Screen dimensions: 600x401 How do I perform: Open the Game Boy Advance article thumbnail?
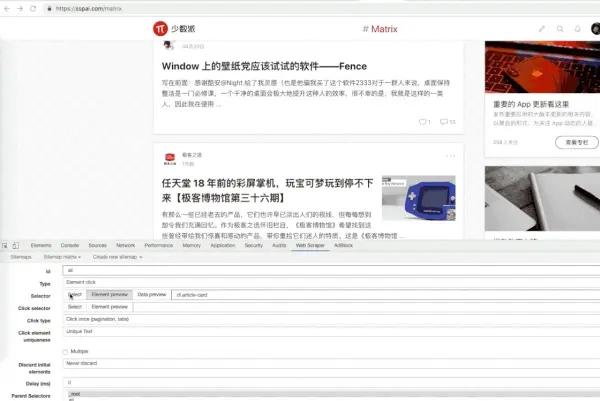tap(419, 198)
